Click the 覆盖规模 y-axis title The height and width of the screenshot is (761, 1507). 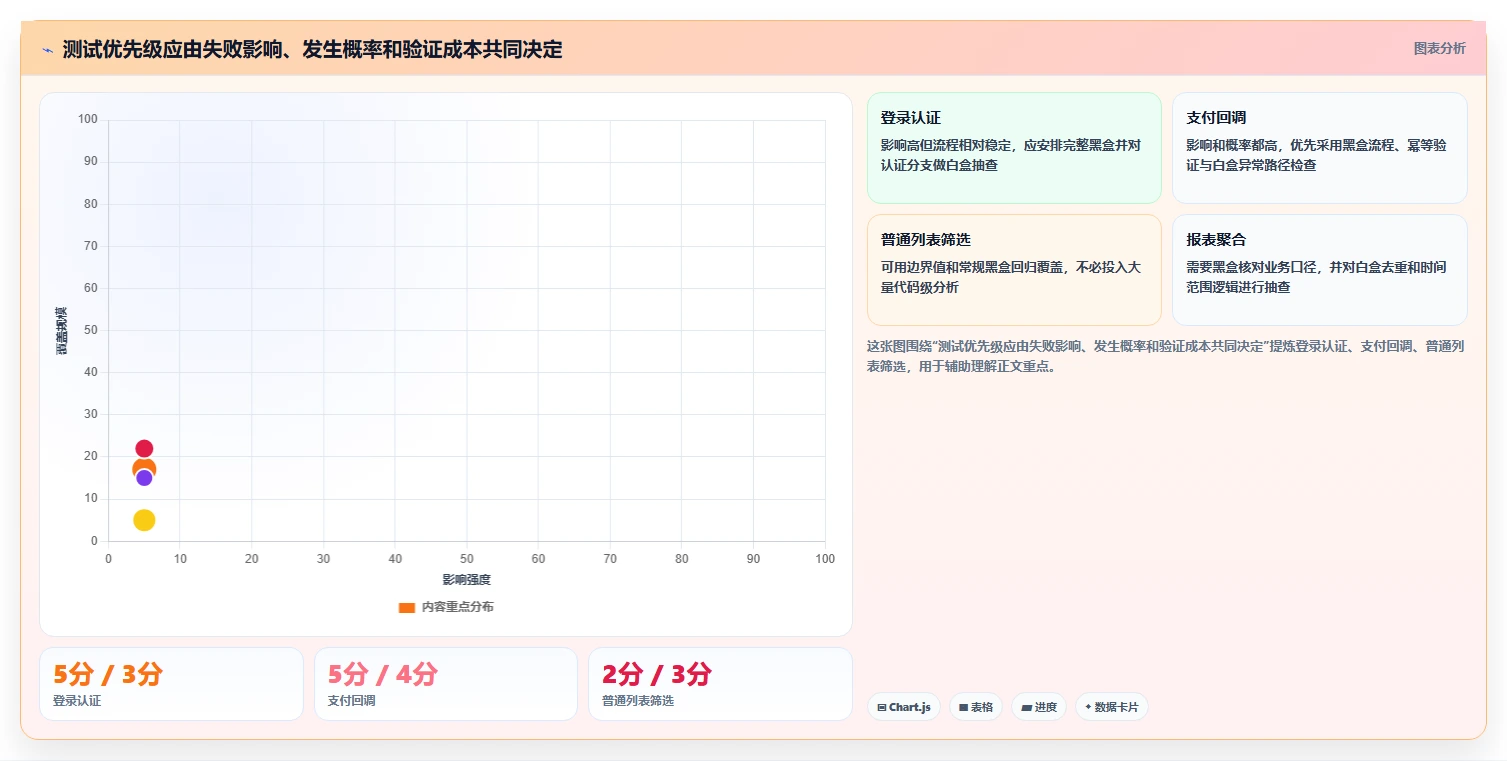pos(61,330)
